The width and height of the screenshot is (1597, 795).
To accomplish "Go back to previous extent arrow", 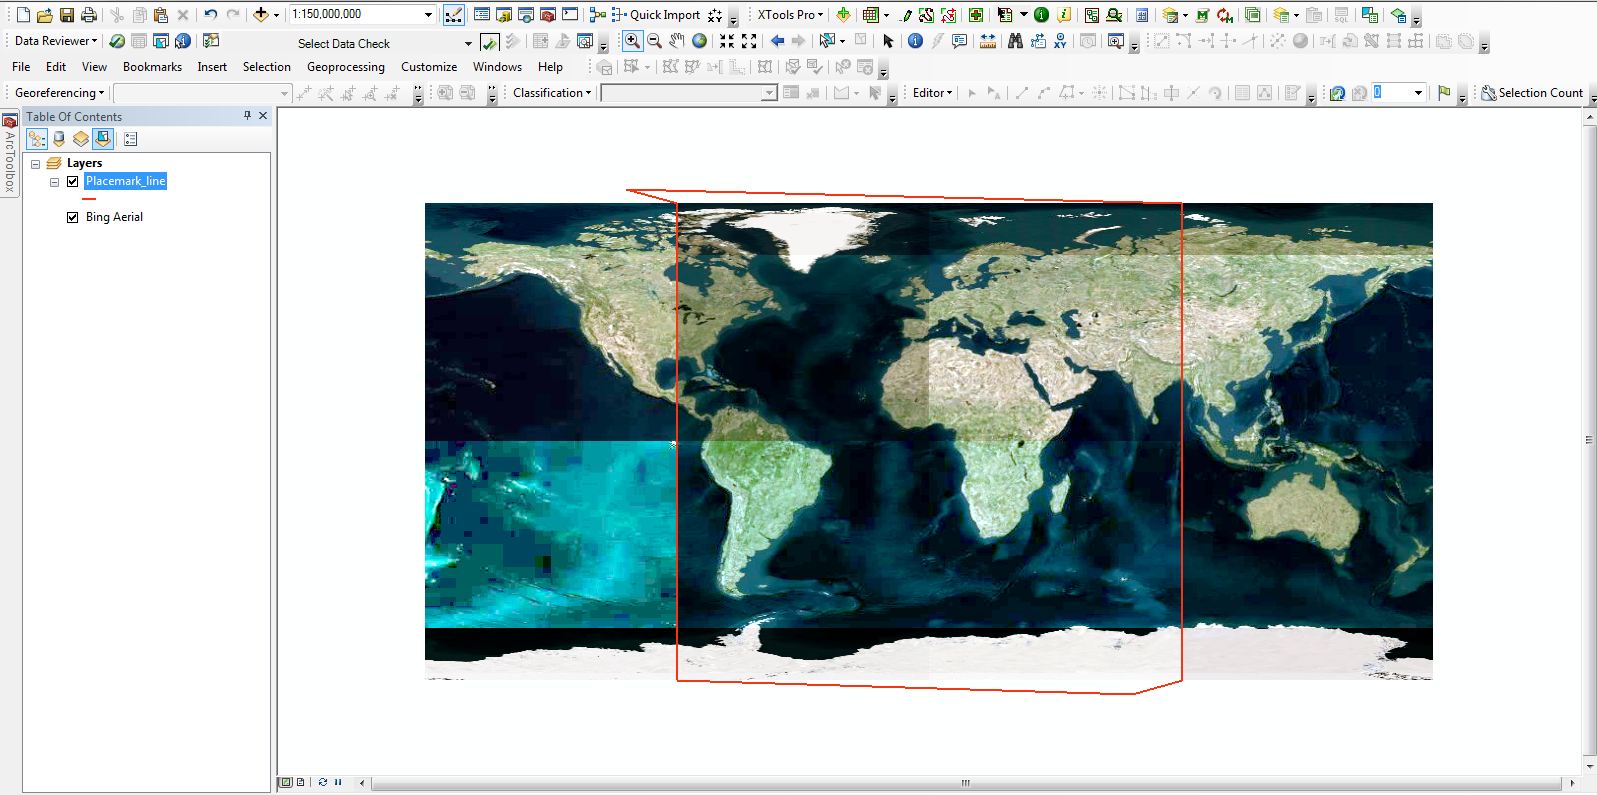I will coord(777,41).
